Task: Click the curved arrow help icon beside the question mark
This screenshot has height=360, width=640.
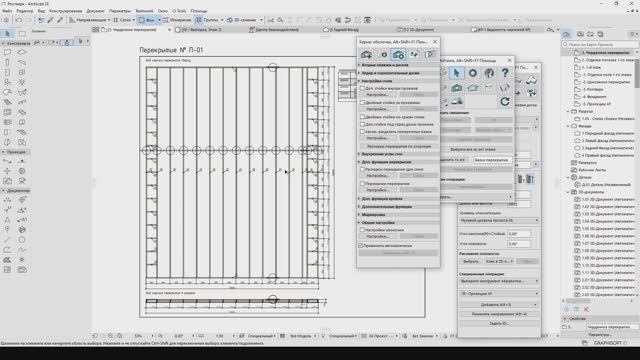Action: pyautogui.click(x=489, y=73)
